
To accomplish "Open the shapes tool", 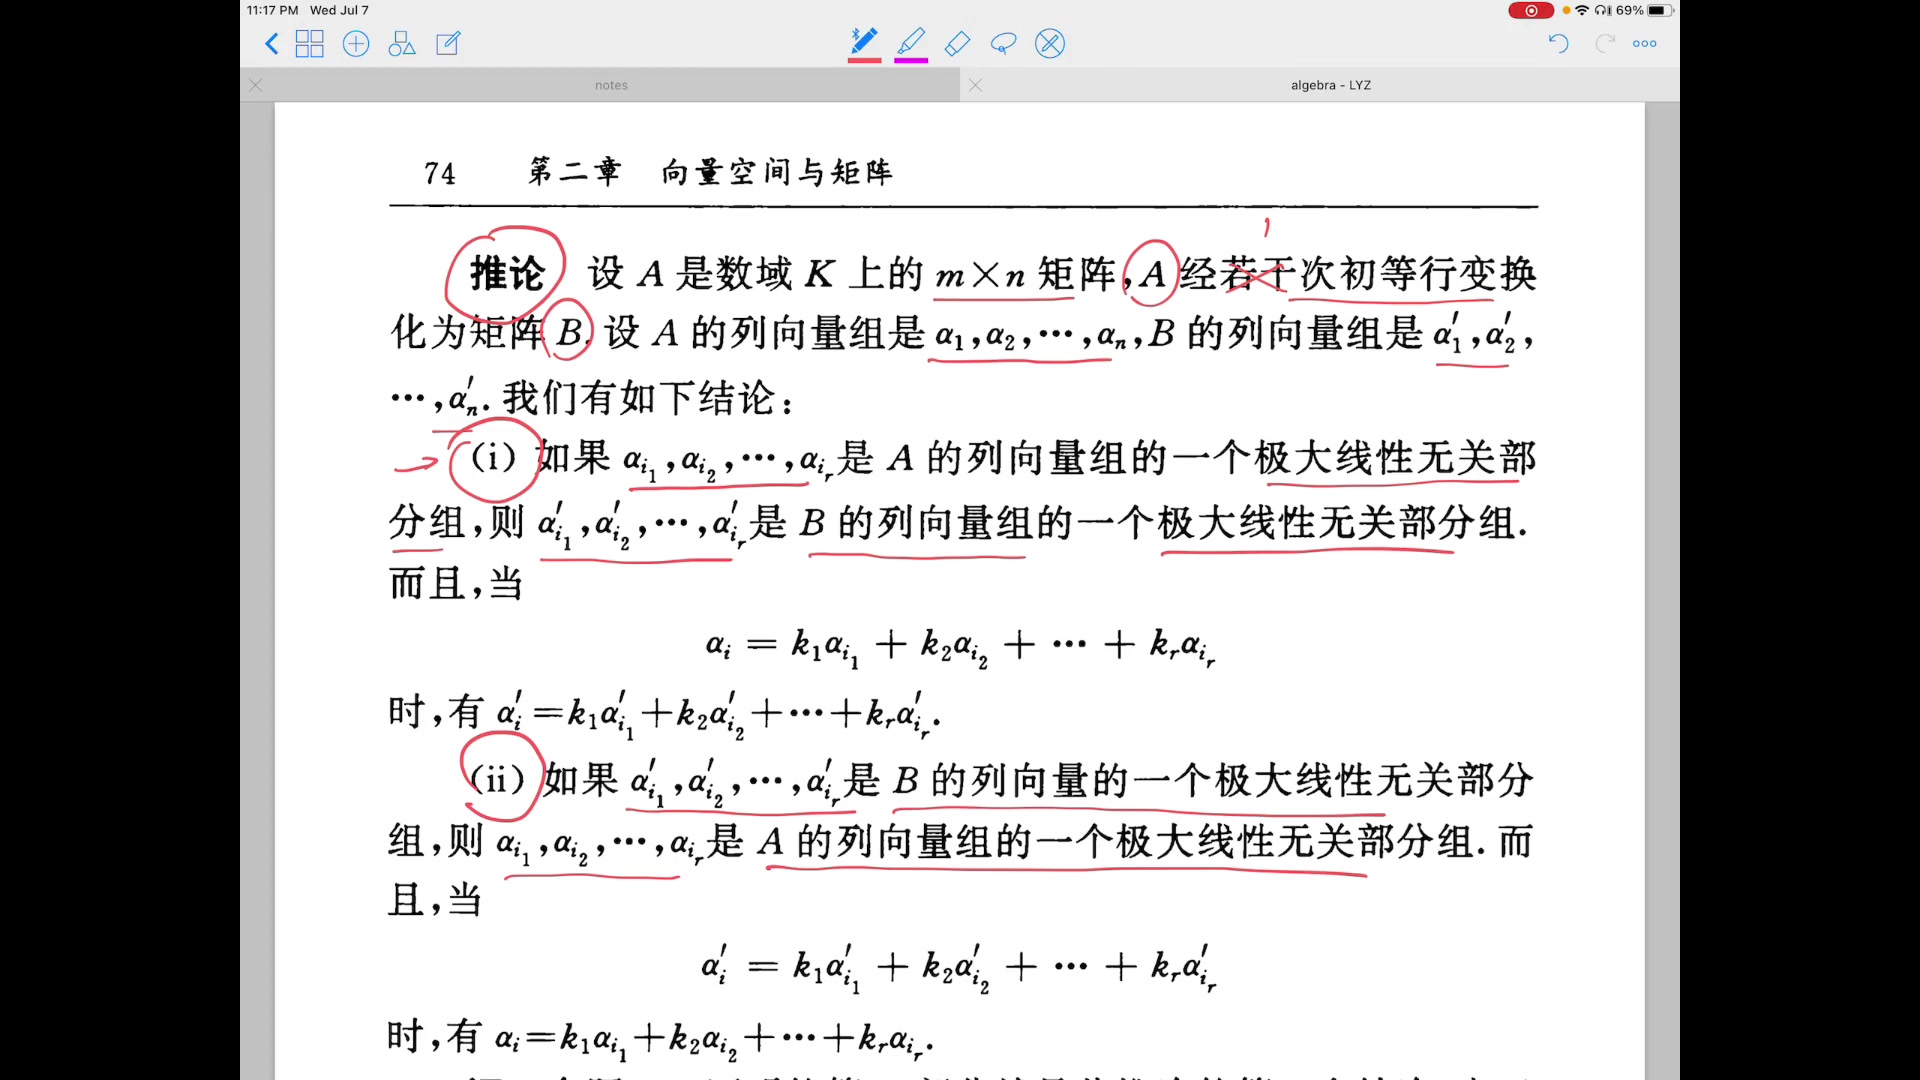I will point(402,44).
